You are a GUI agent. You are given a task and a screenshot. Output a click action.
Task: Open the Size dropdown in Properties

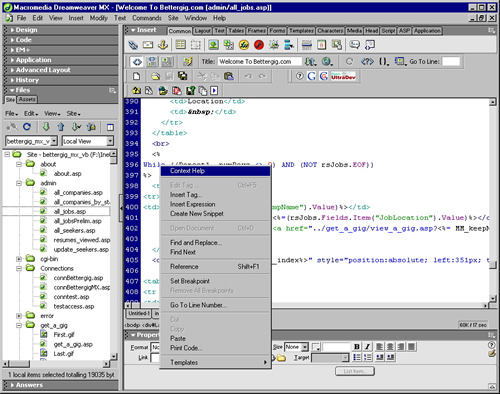tap(304, 347)
